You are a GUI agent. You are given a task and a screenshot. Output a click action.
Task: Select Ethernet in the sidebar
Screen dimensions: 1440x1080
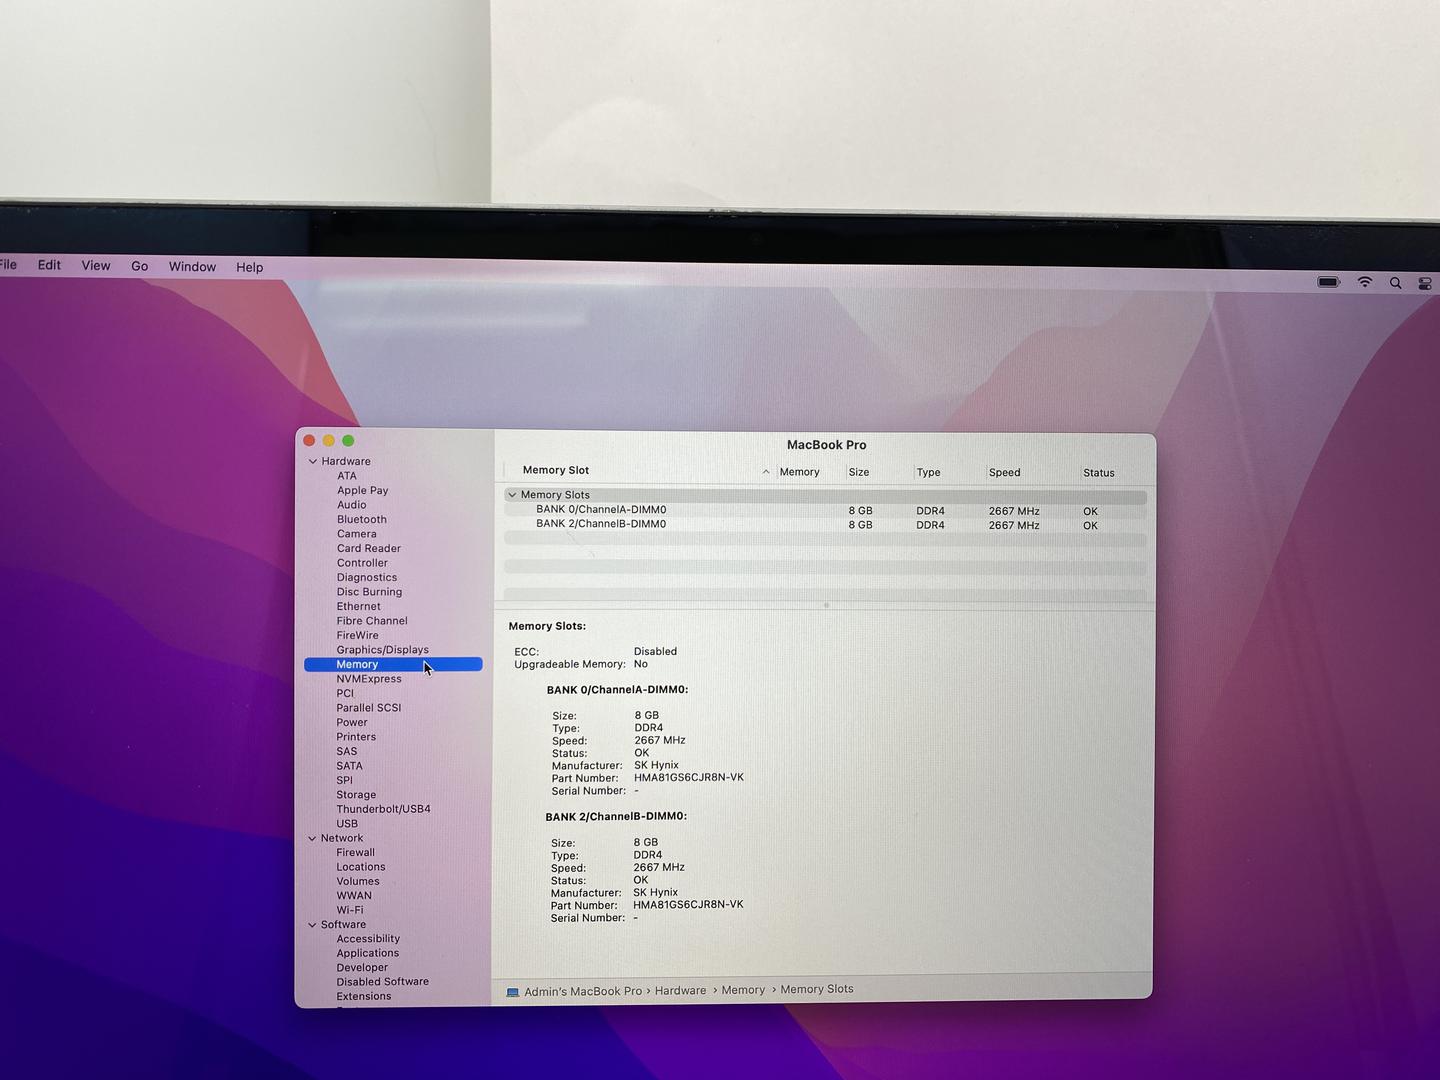[x=359, y=607]
